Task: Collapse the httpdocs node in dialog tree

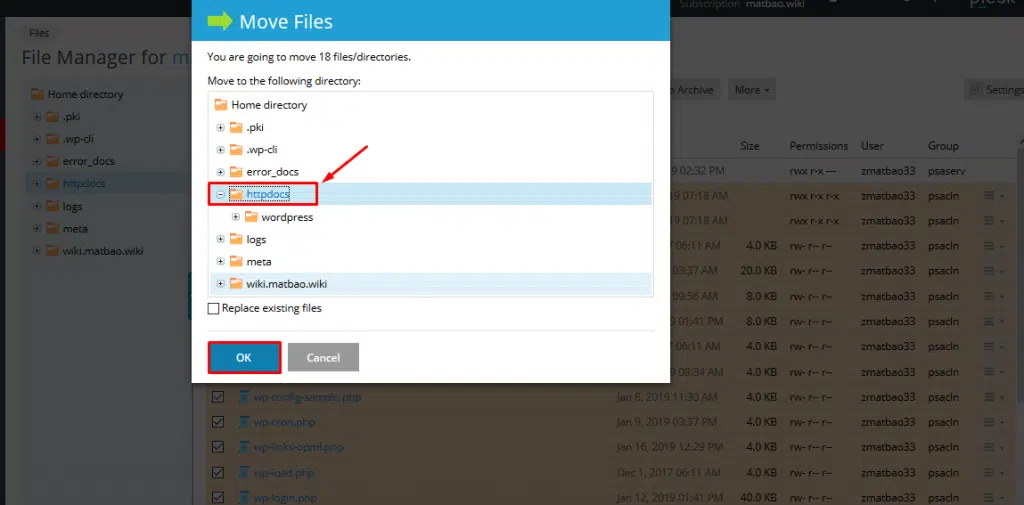Action: pos(221,194)
